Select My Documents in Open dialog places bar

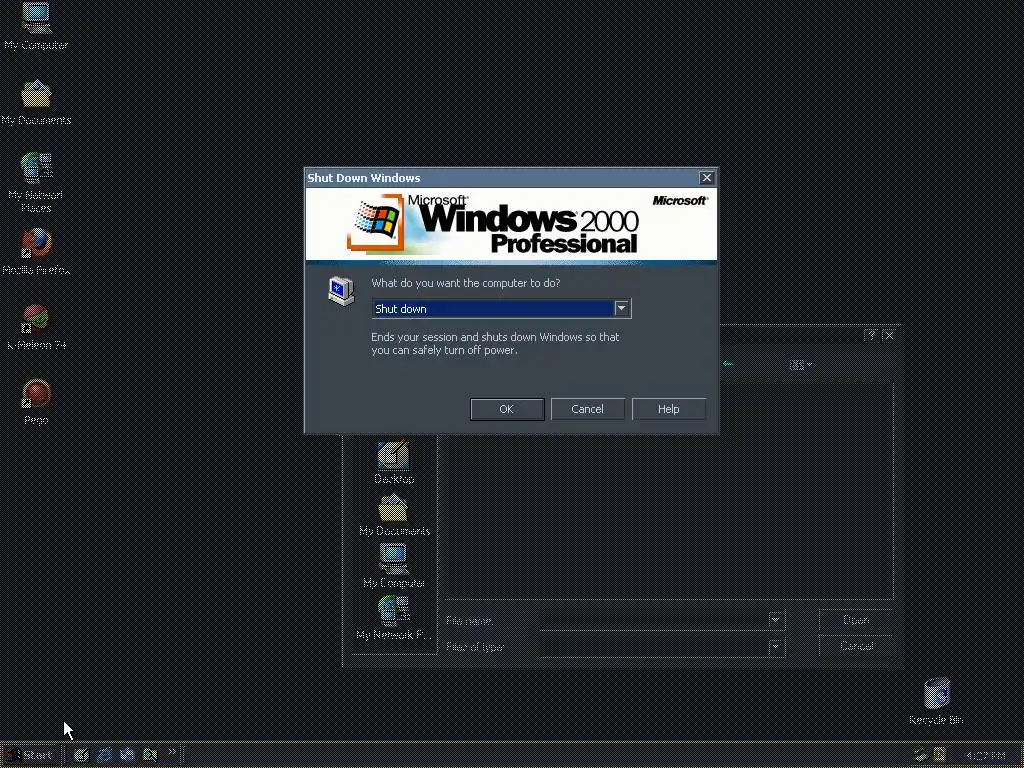pyautogui.click(x=394, y=515)
